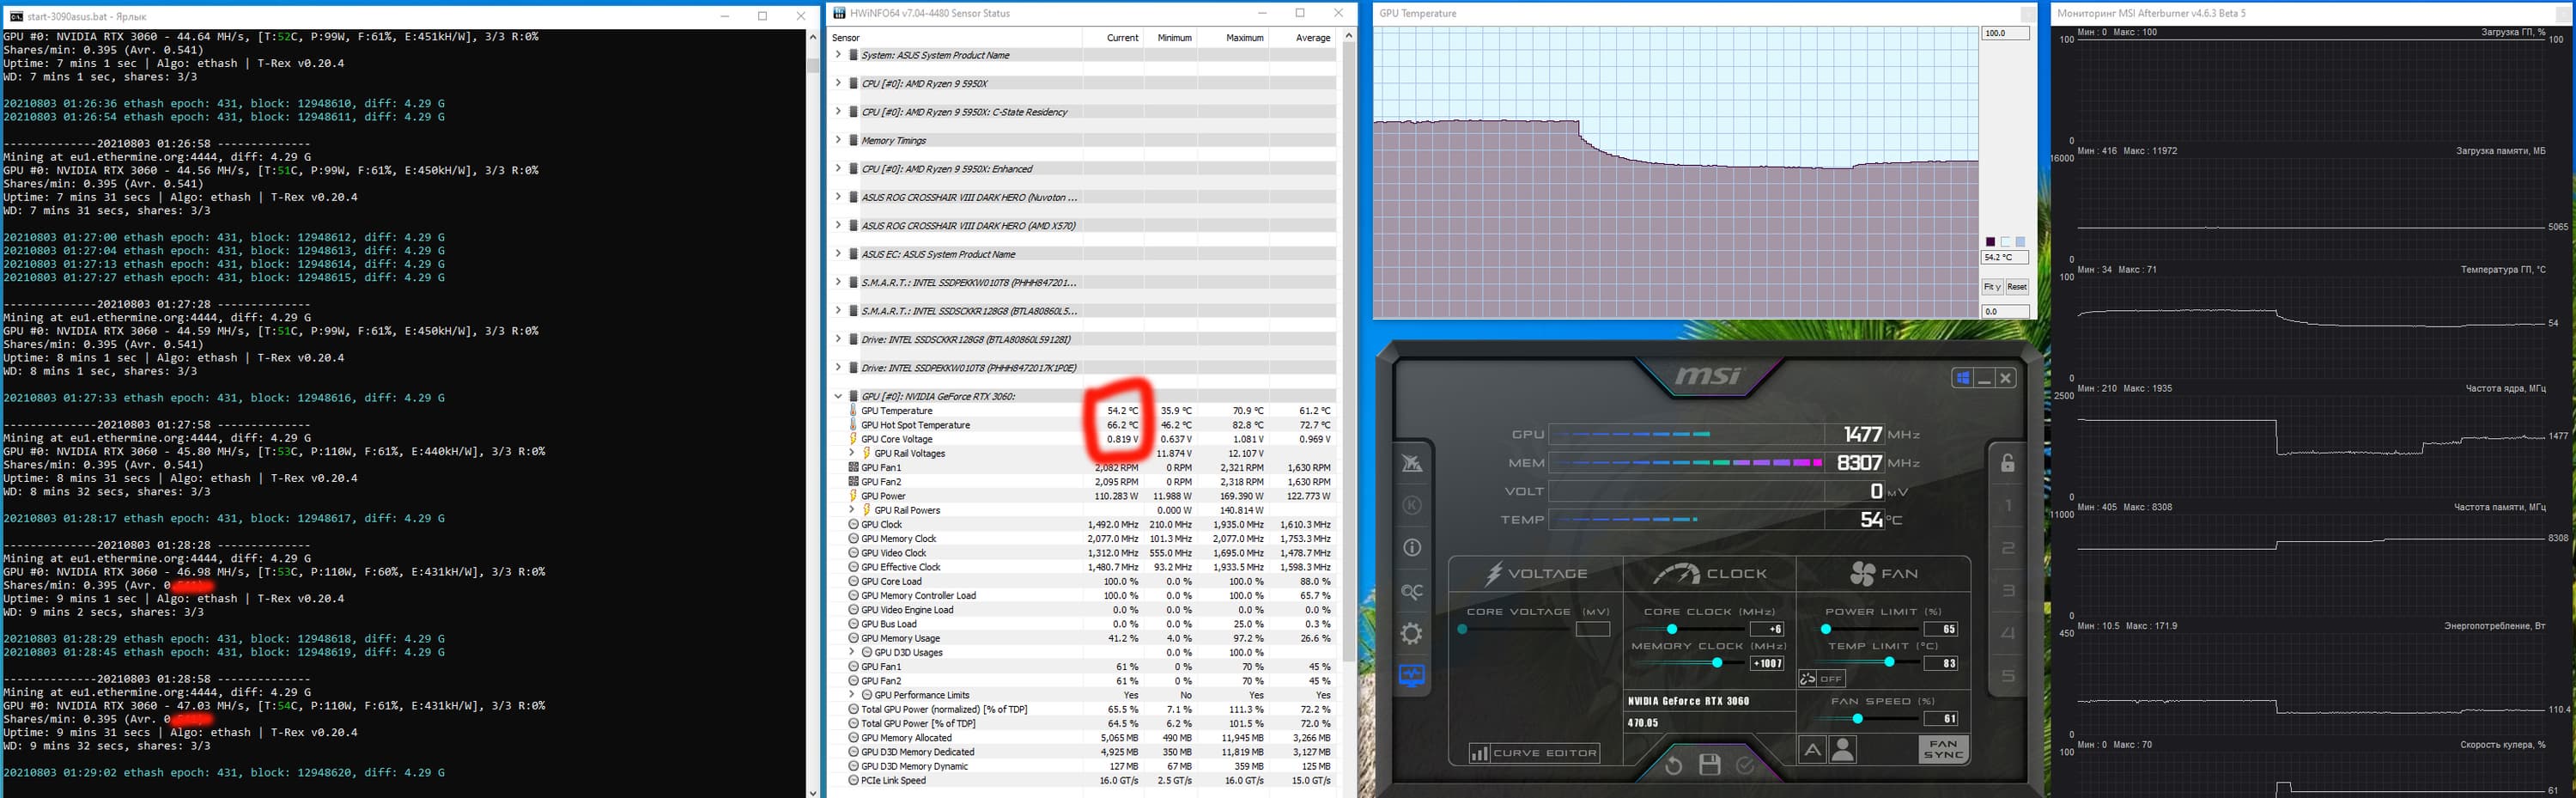The image size is (2576, 798).
Task: Open the Curve Editor
Action: click(1534, 753)
